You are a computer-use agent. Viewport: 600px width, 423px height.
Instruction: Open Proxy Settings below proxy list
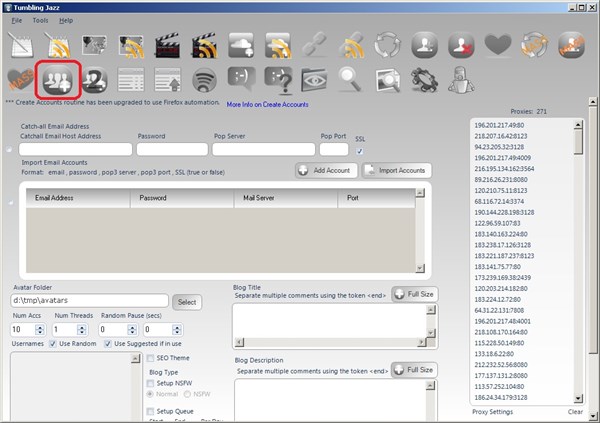[x=492, y=412]
